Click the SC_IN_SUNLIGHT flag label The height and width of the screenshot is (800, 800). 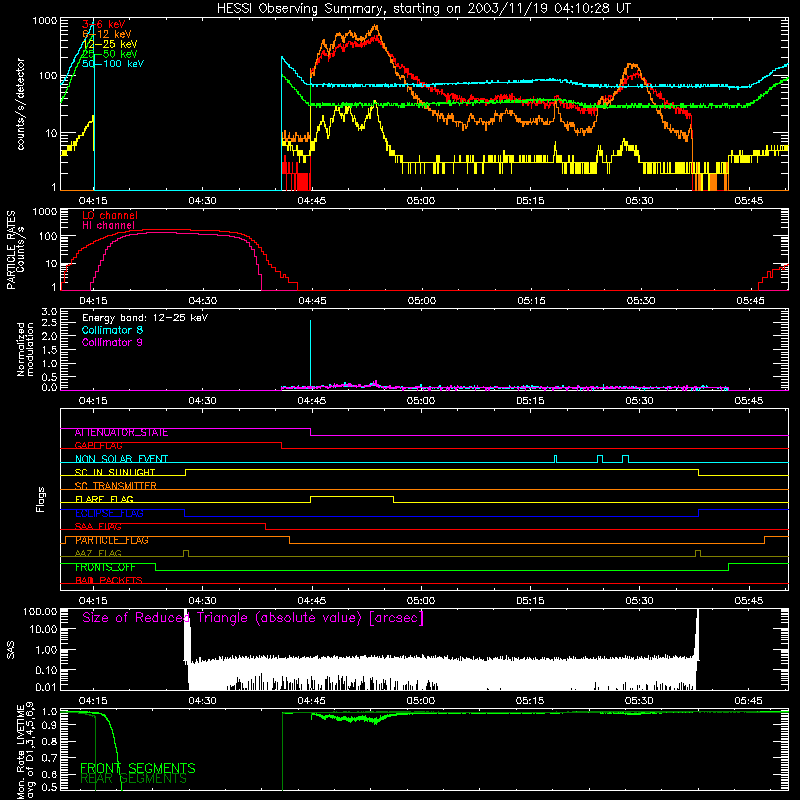(115, 472)
